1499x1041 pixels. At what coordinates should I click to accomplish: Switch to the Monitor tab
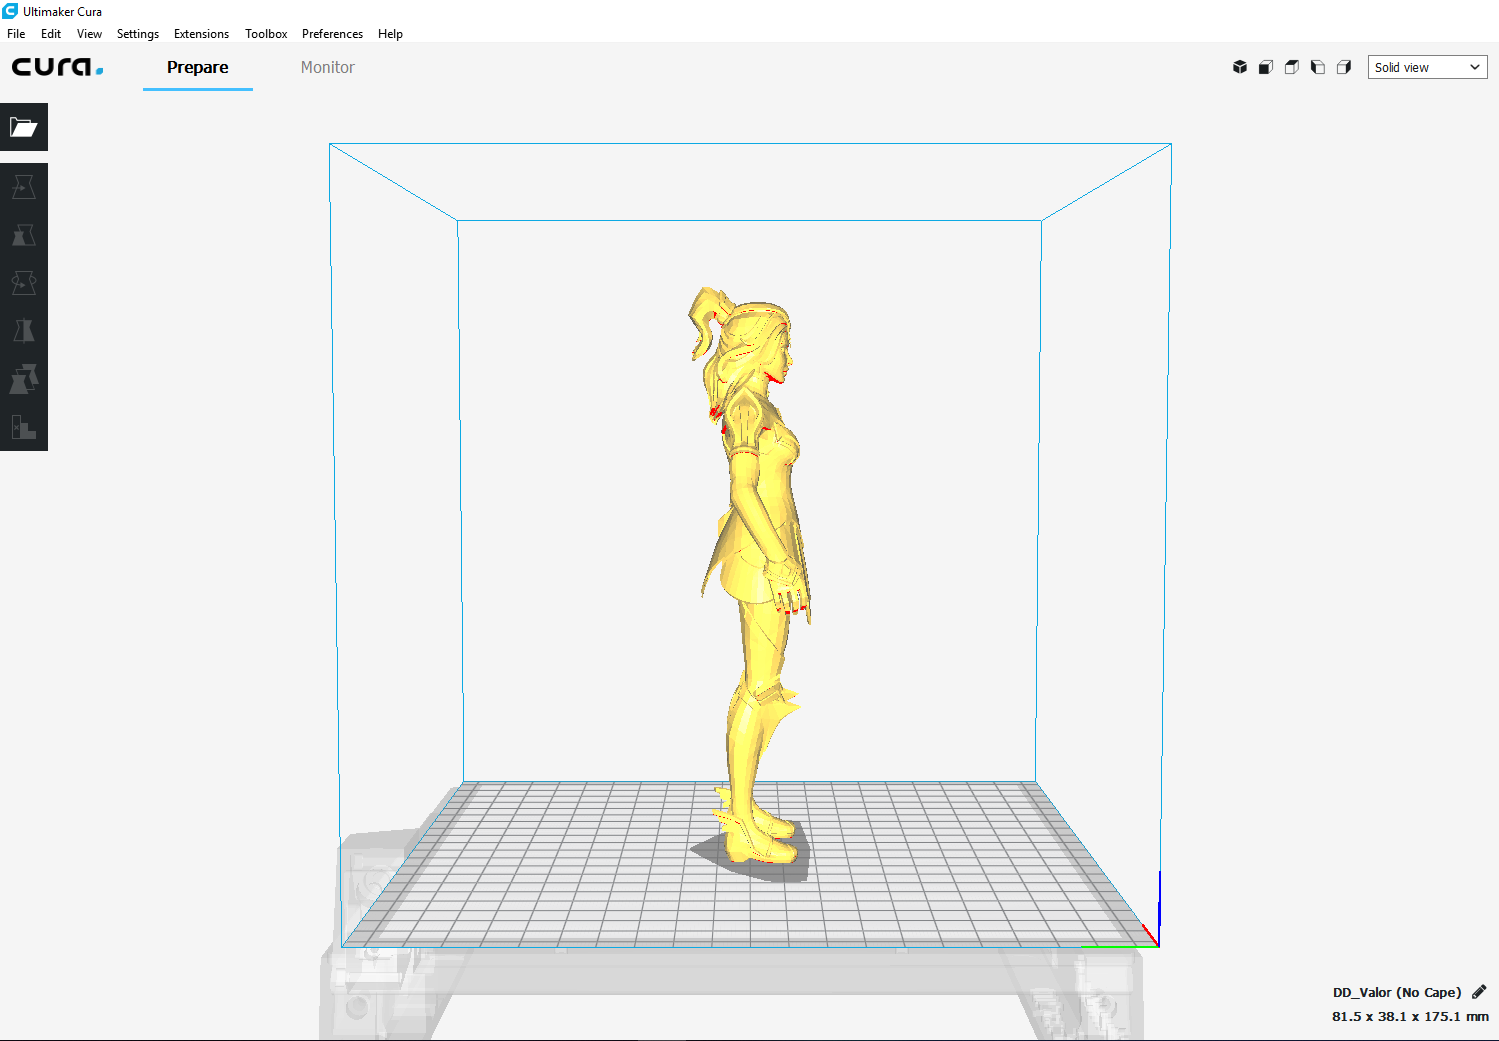[x=328, y=67]
